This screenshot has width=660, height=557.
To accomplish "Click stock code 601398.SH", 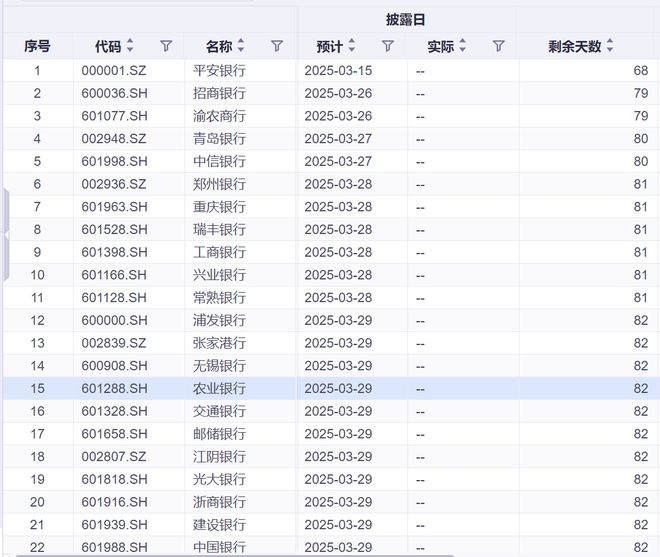I will point(114,252).
